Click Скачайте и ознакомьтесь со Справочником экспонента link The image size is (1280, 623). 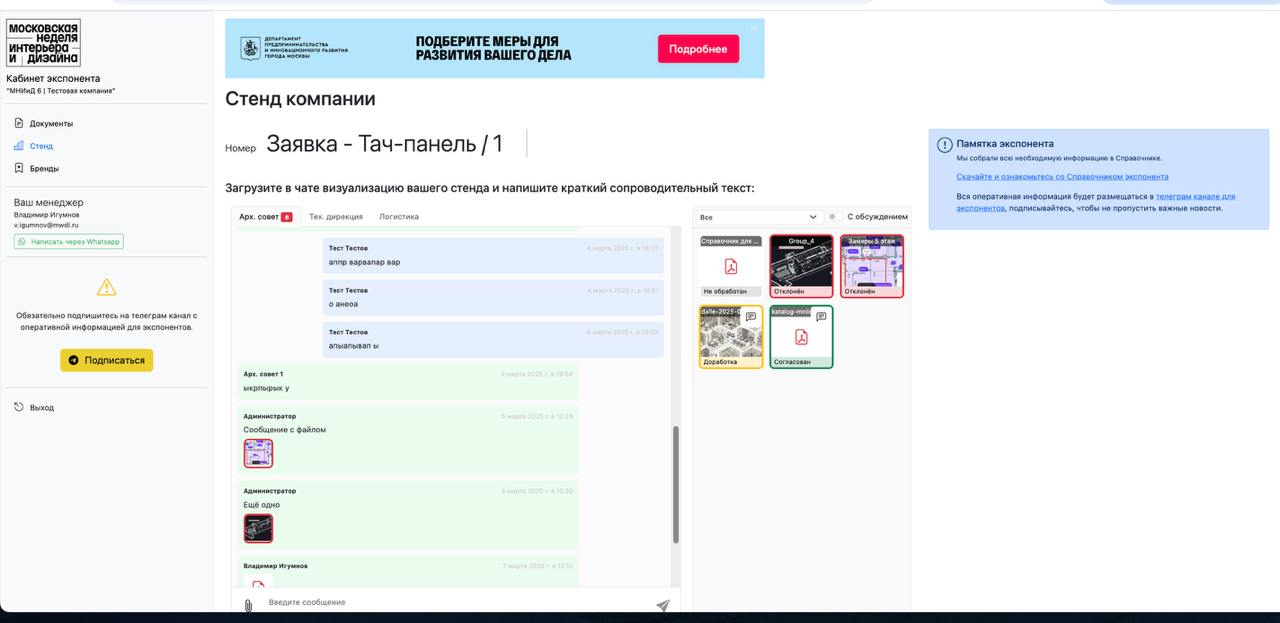click(x=1062, y=176)
